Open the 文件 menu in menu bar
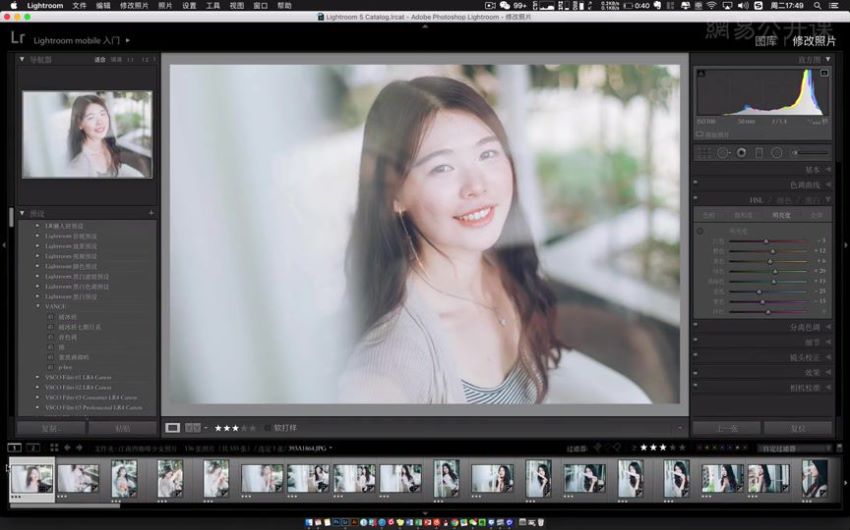 click(x=79, y=5)
